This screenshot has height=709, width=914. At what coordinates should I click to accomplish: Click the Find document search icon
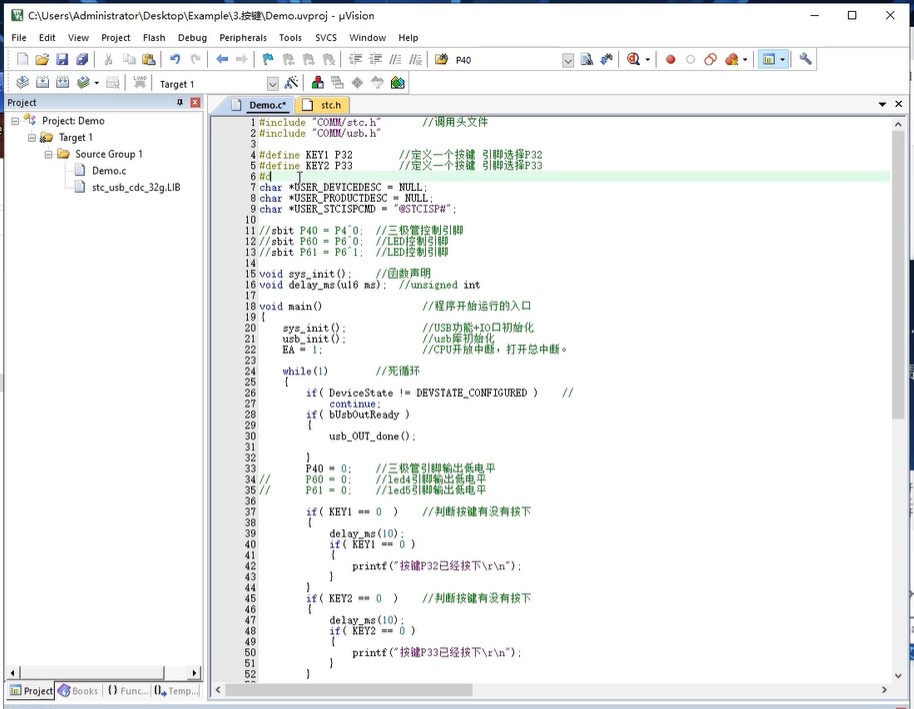pos(587,59)
